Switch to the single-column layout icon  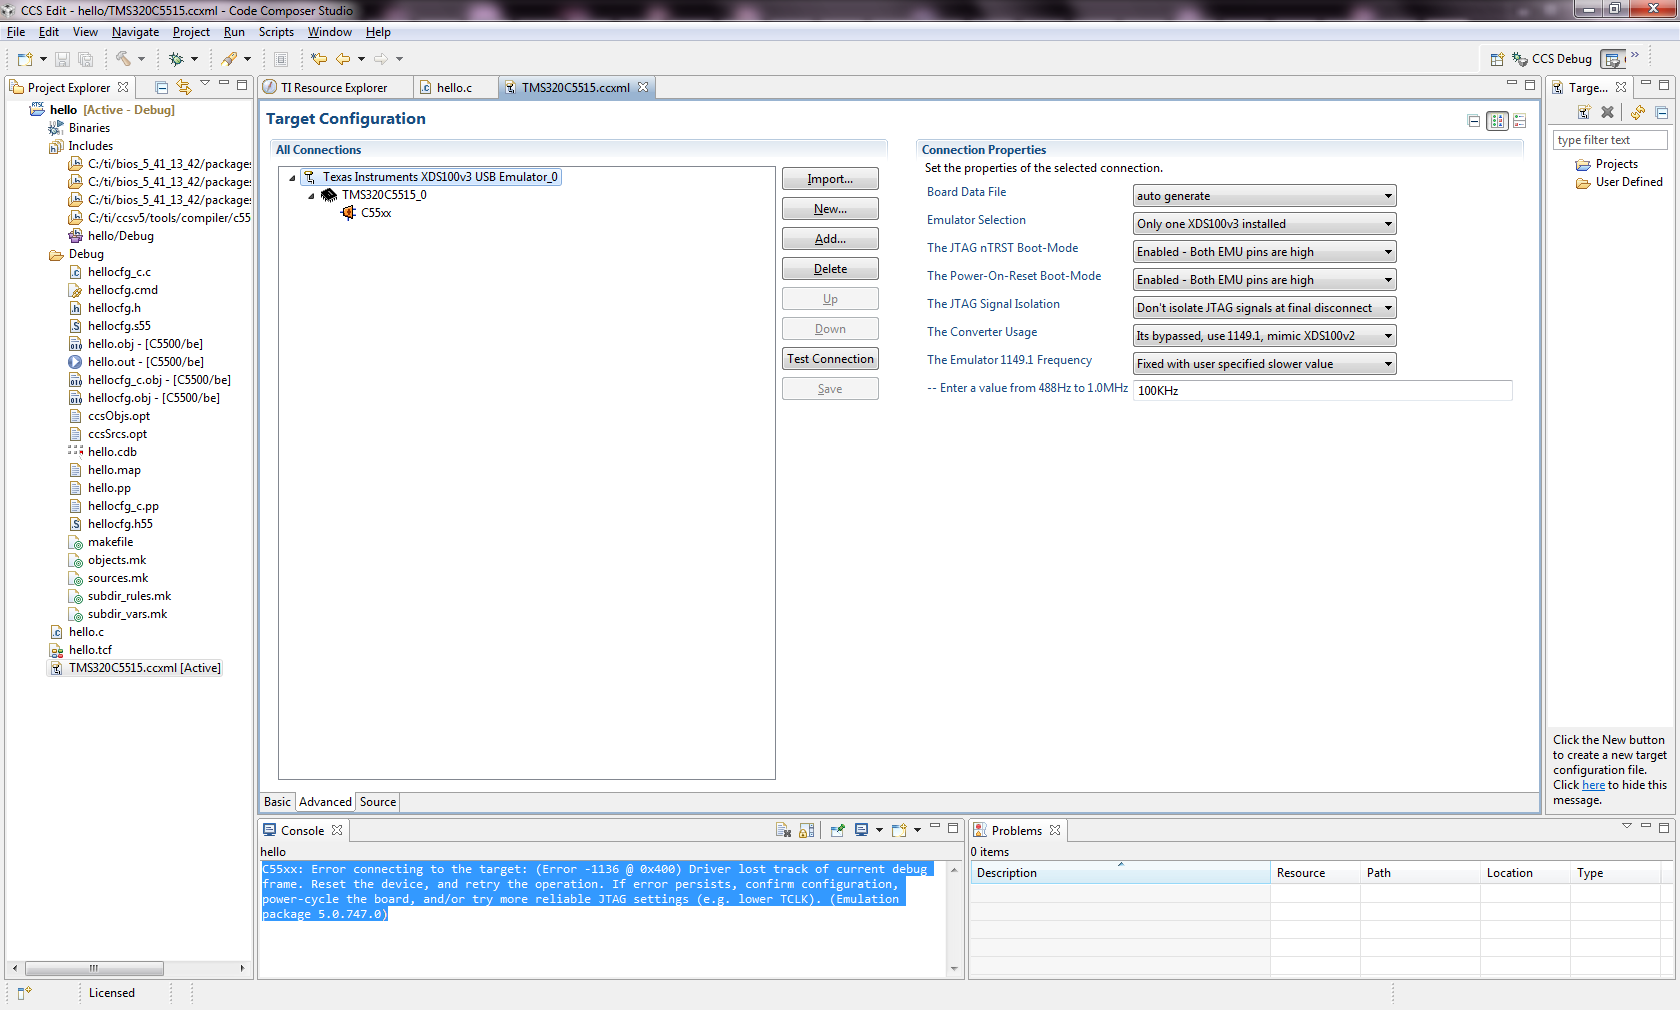[1519, 121]
